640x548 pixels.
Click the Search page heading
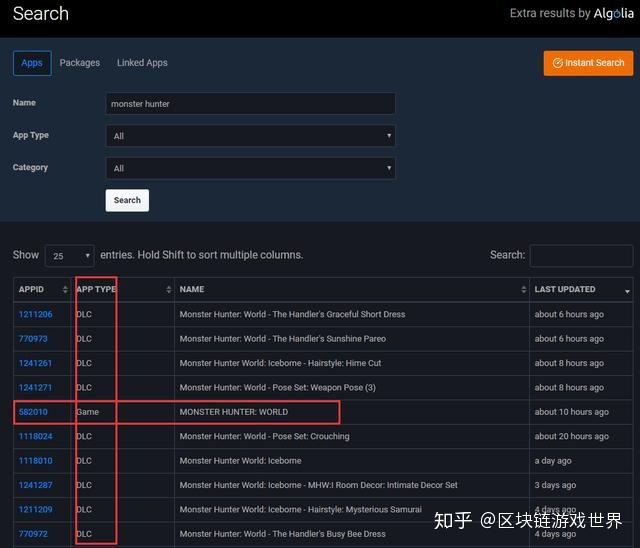[x=41, y=13]
